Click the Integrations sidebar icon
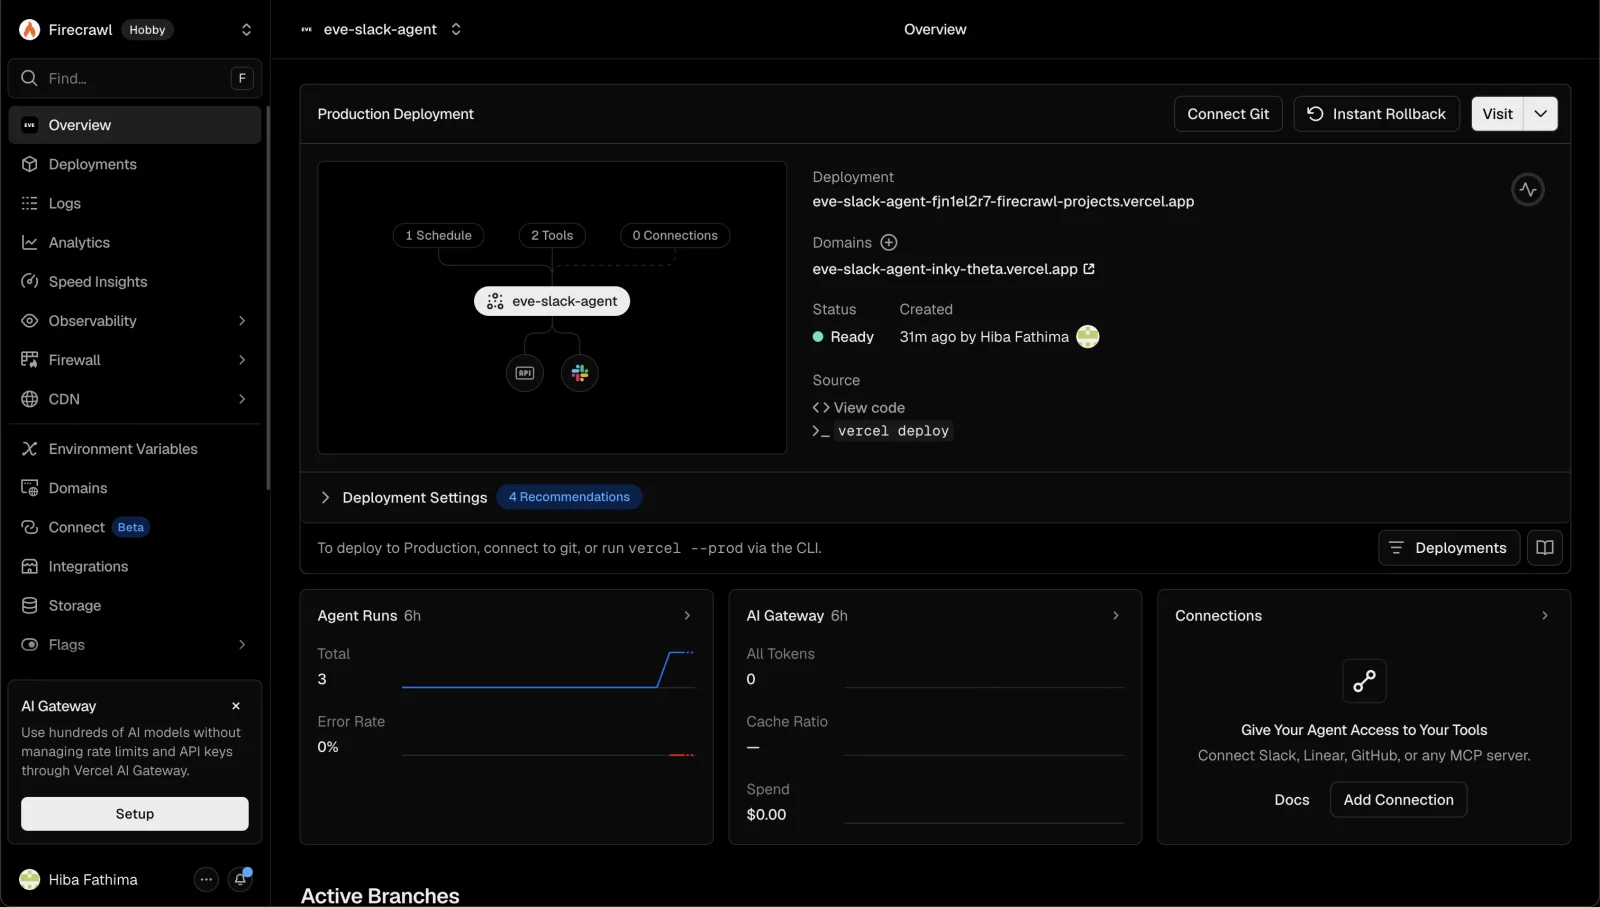1600x907 pixels. point(30,565)
